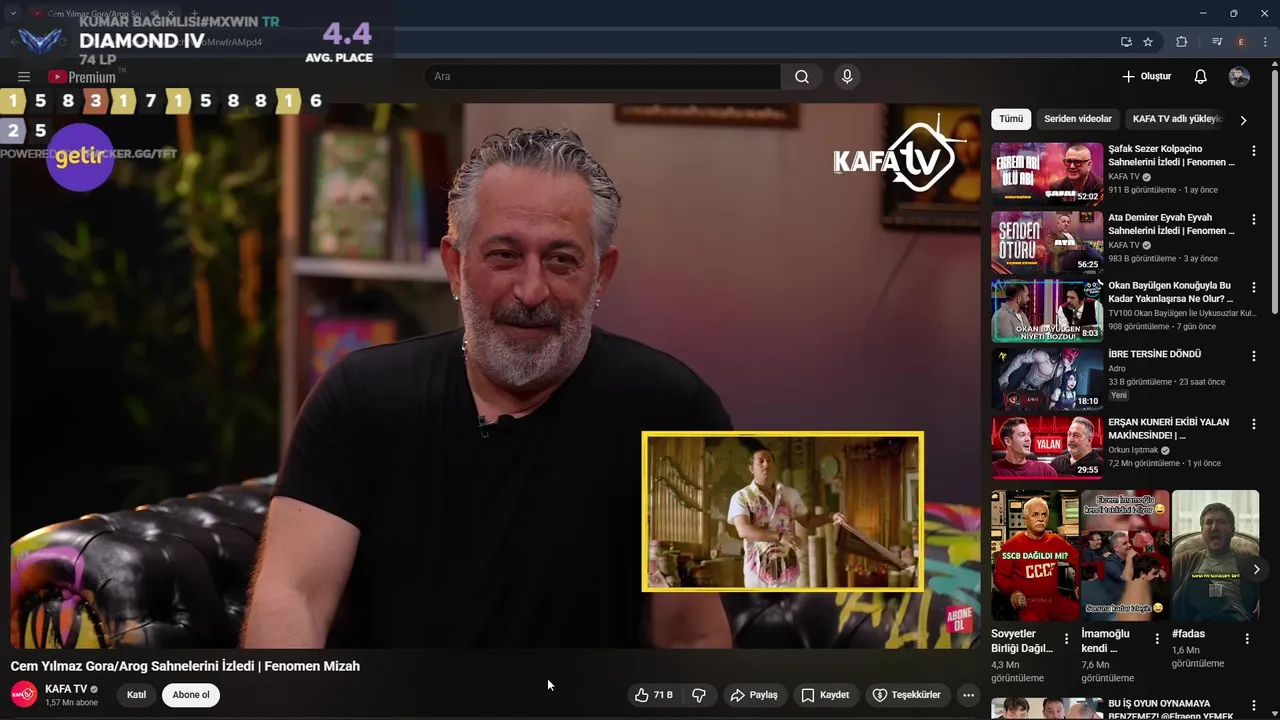The image size is (1280, 720).
Task: Click the Oluştur create button
Action: (1146, 77)
